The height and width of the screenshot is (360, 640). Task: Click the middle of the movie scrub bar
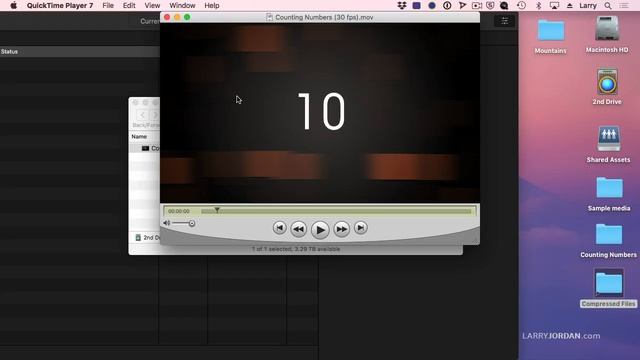tap(336, 211)
